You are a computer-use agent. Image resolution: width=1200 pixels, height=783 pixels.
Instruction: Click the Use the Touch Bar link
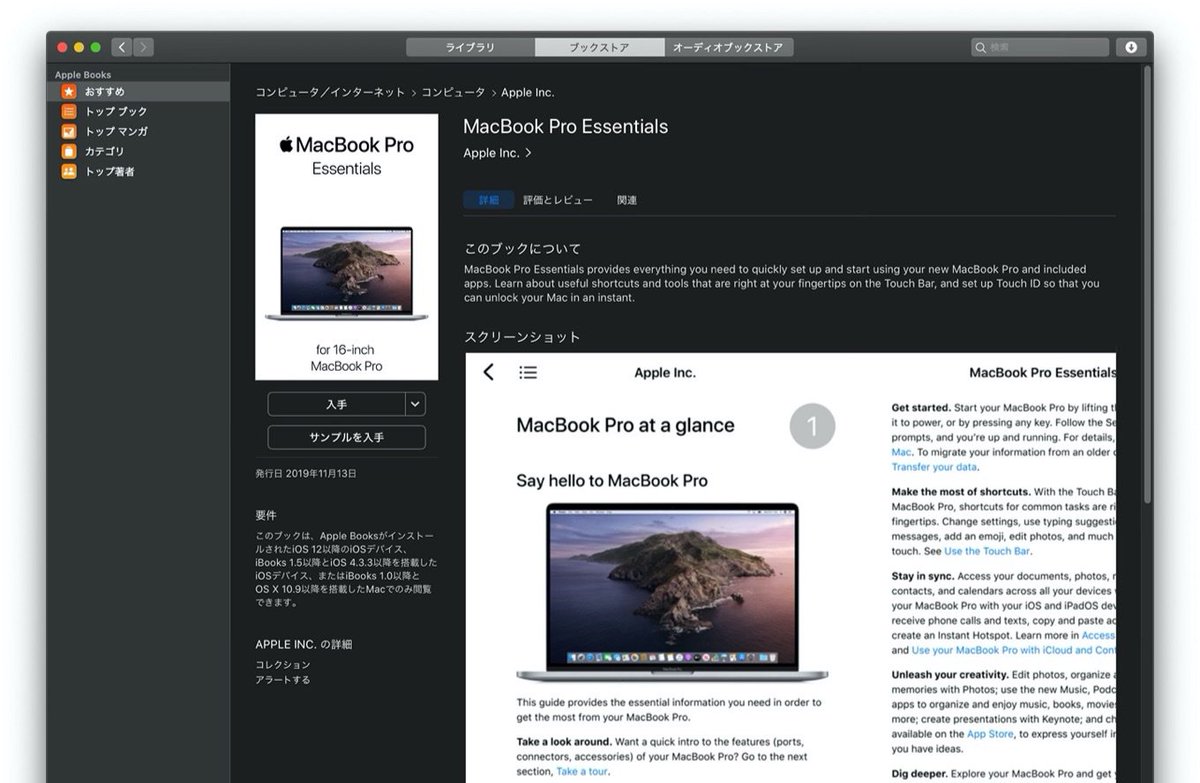[987, 551]
